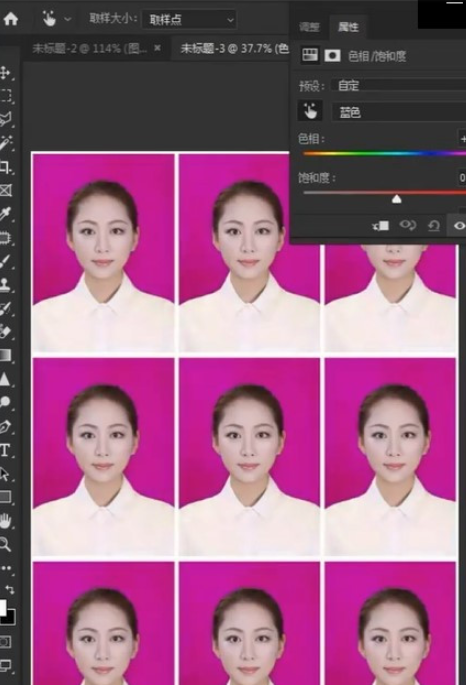
Task: Reset adjustment to defaults
Action: (x=433, y=225)
